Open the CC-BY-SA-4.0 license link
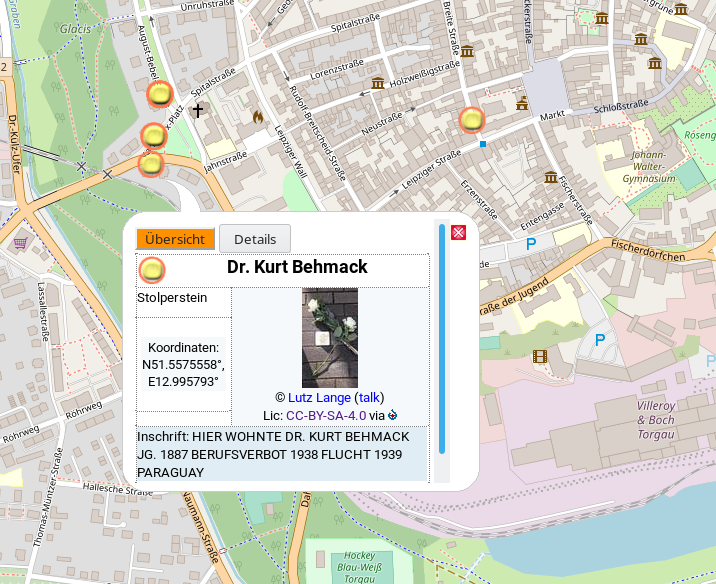 (325, 415)
